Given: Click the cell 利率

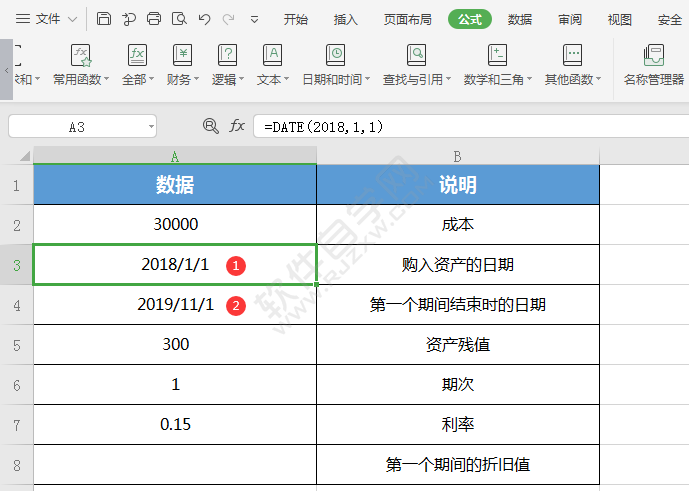Looking at the screenshot, I should (x=458, y=425).
